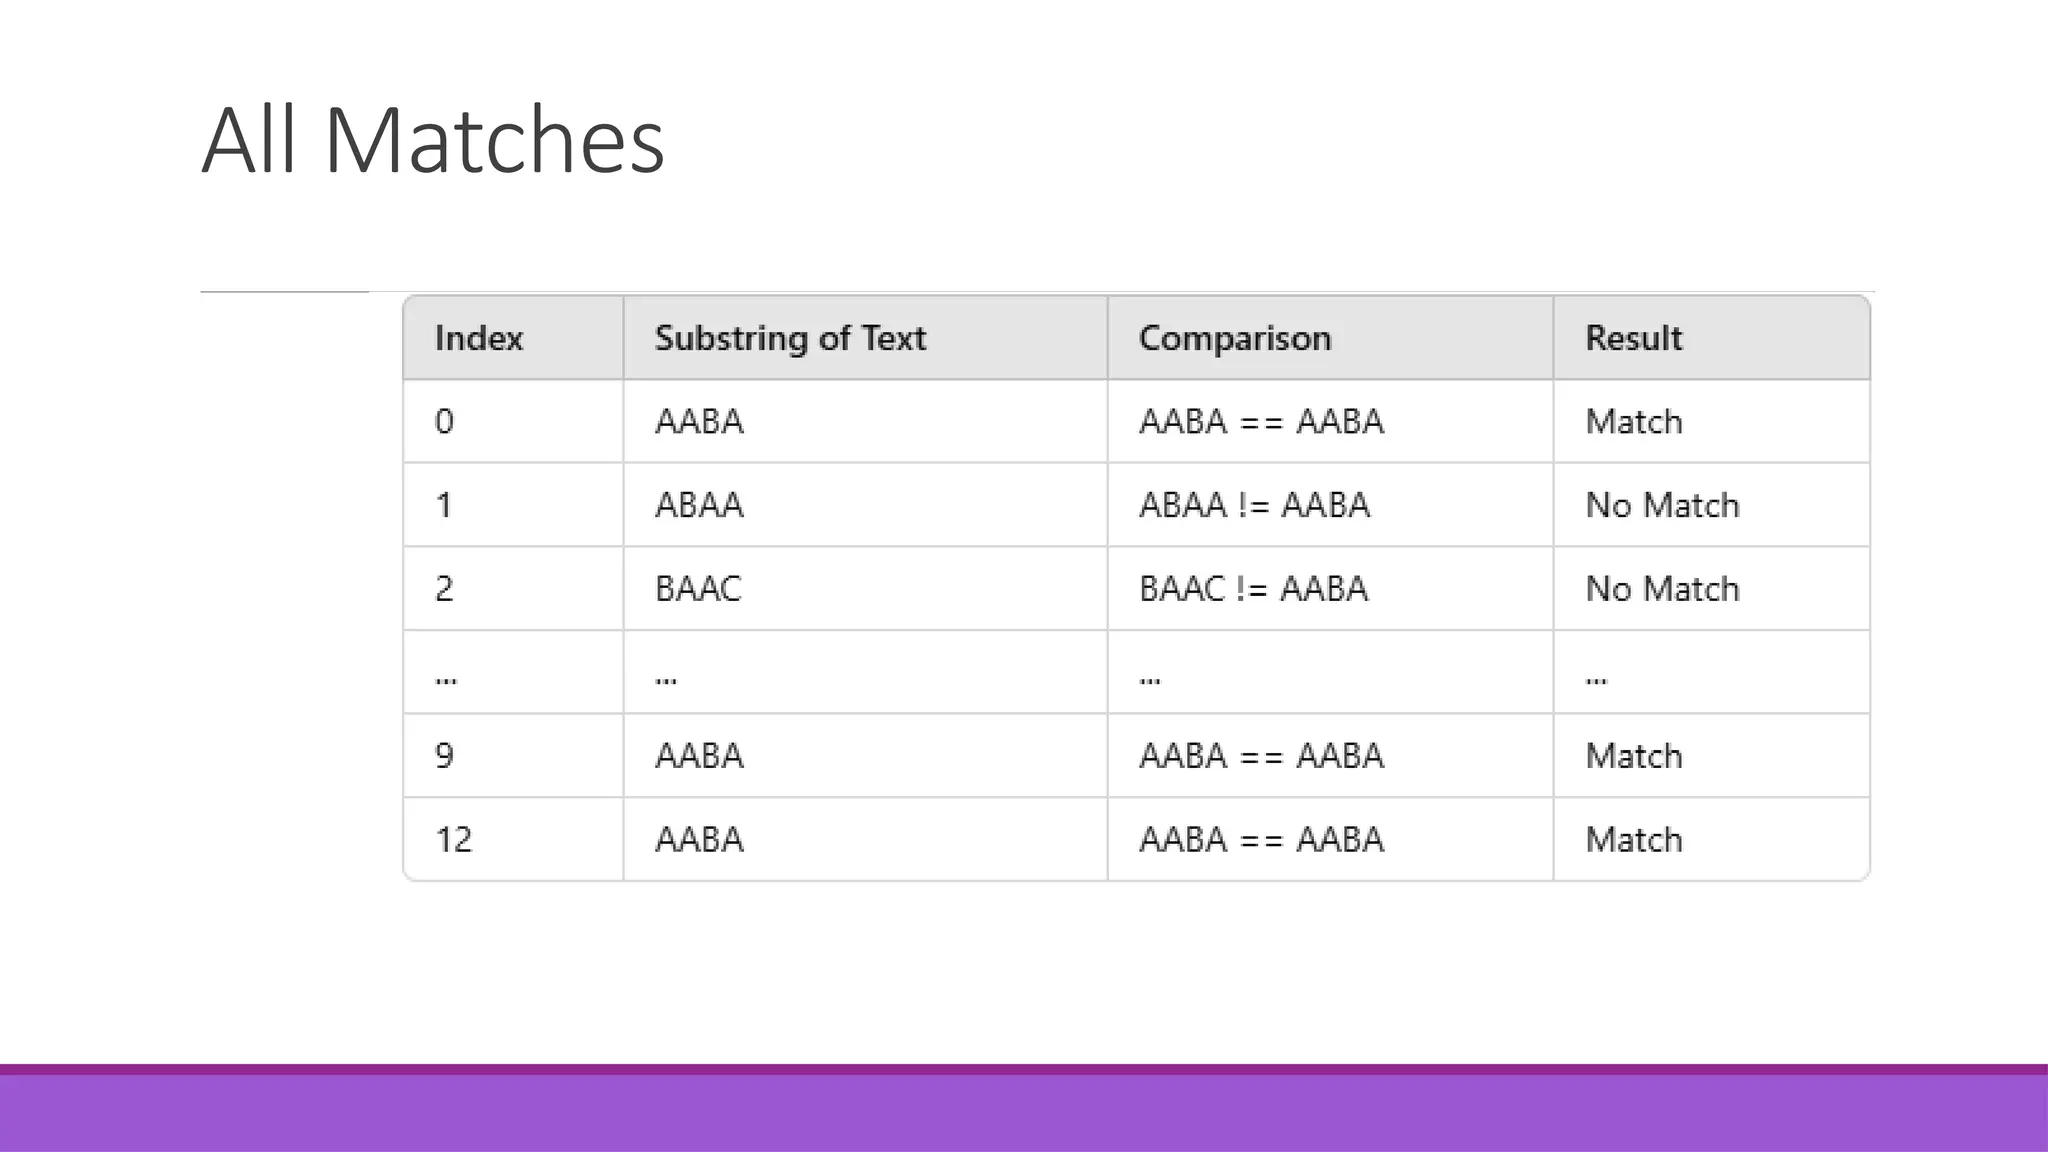Click the index cell showing 12

[x=453, y=839]
